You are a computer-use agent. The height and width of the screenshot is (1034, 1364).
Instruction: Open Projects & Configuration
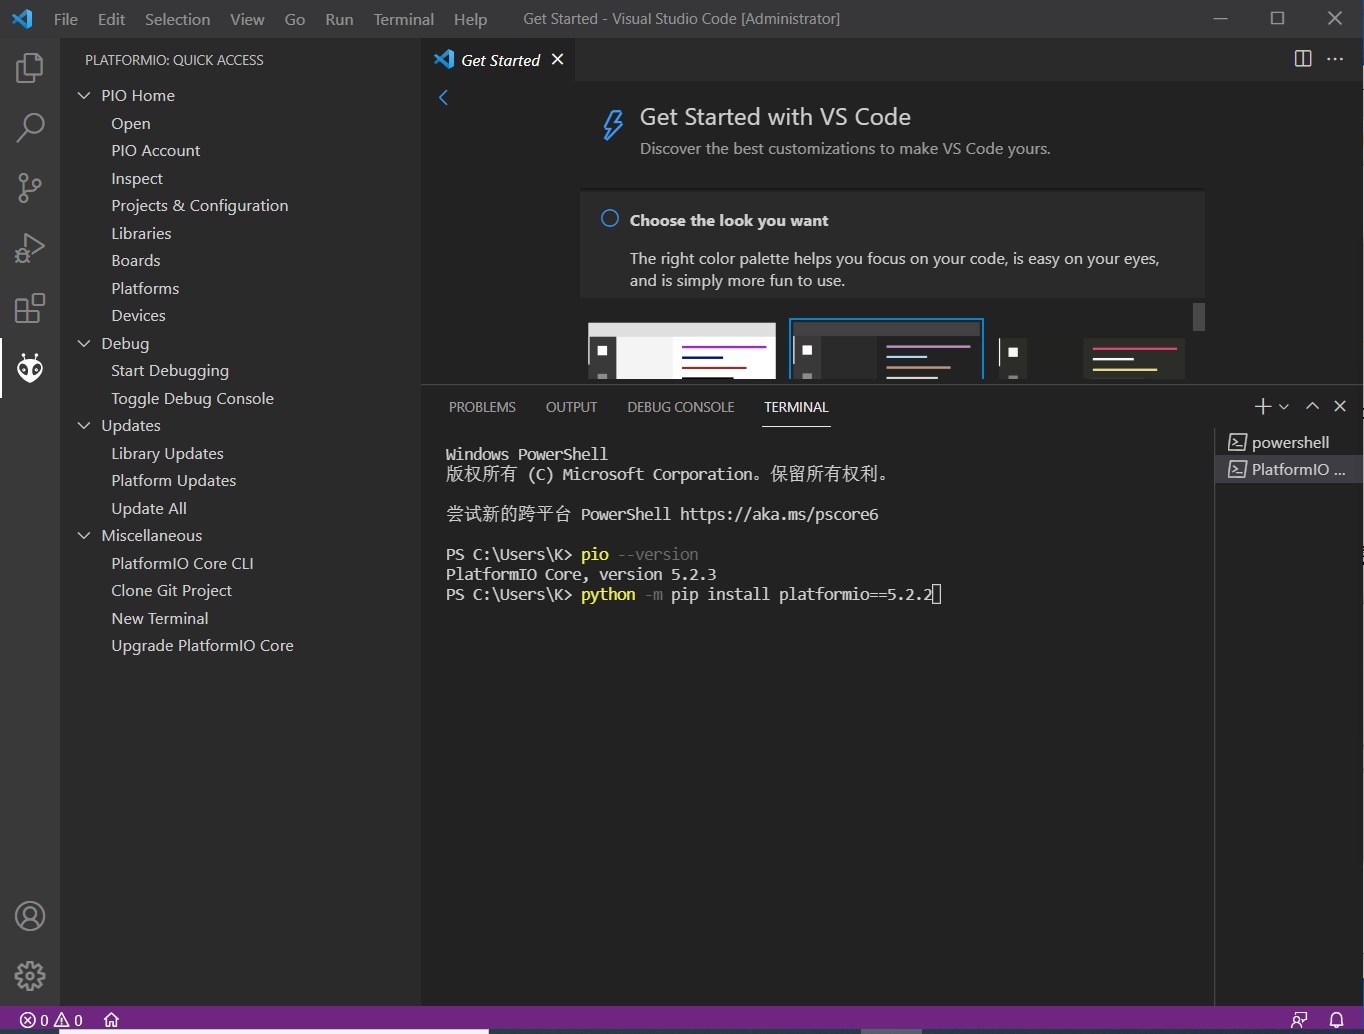200,205
